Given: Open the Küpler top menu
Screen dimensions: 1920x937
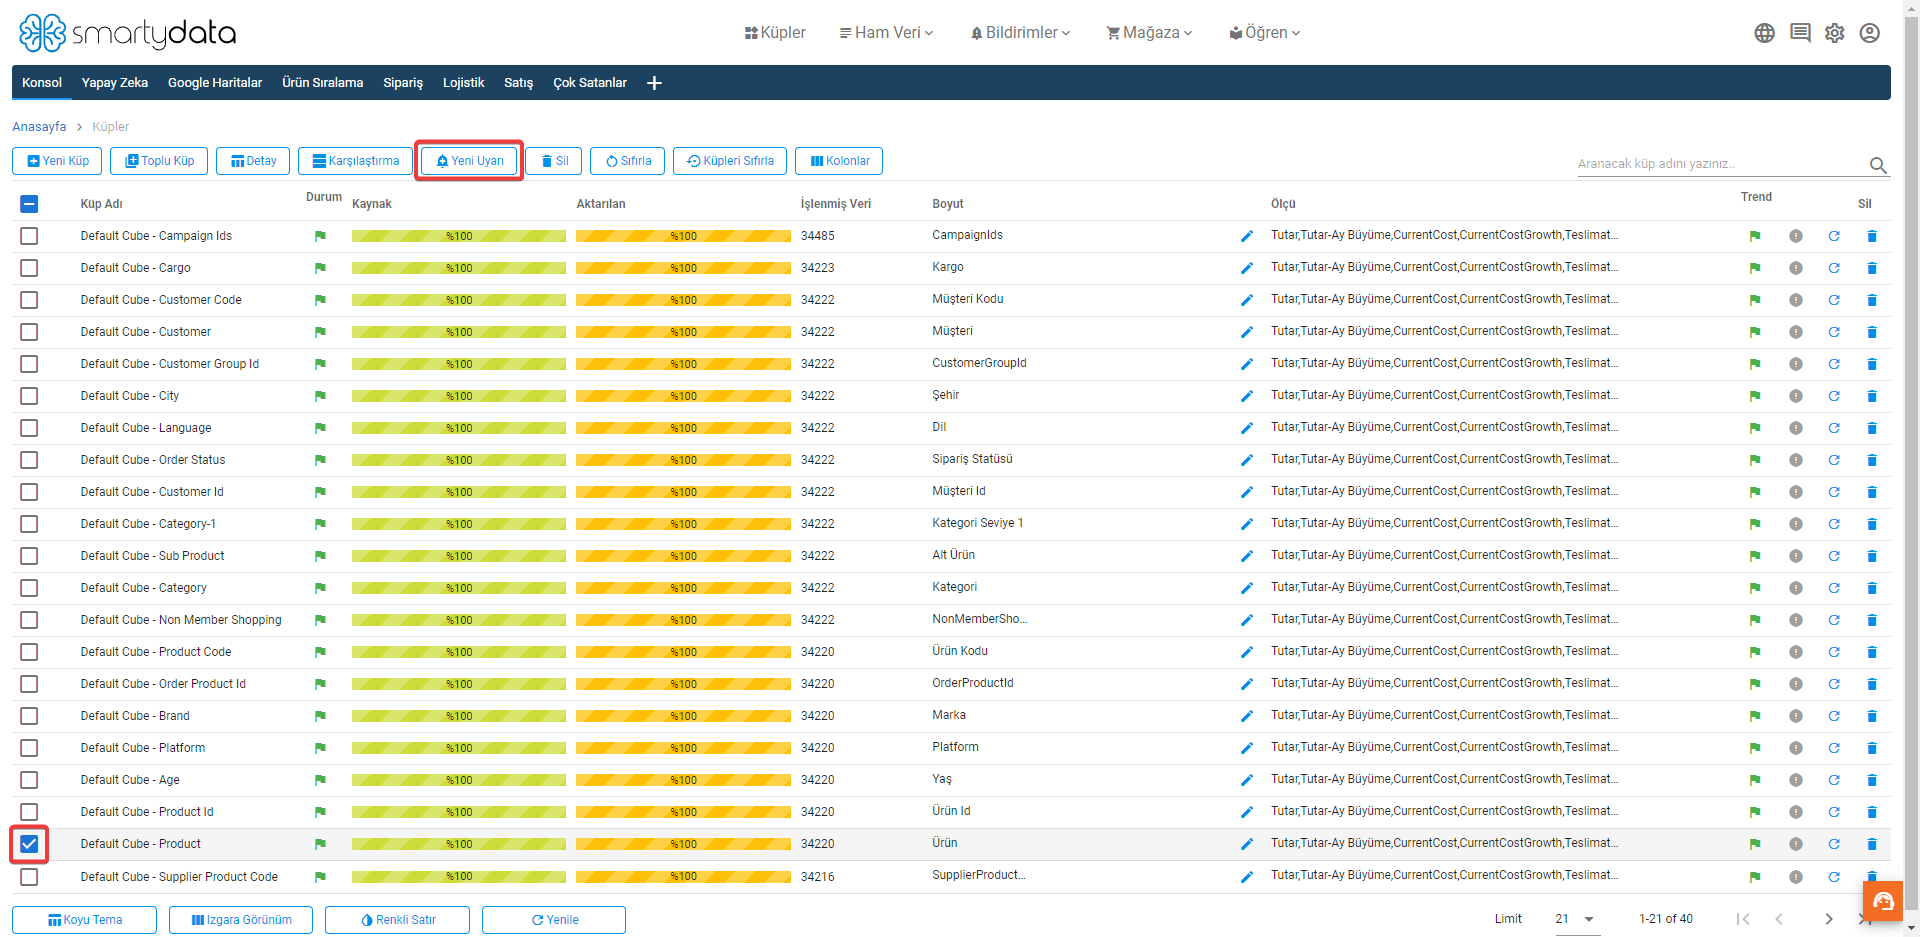Looking at the screenshot, I should point(775,33).
